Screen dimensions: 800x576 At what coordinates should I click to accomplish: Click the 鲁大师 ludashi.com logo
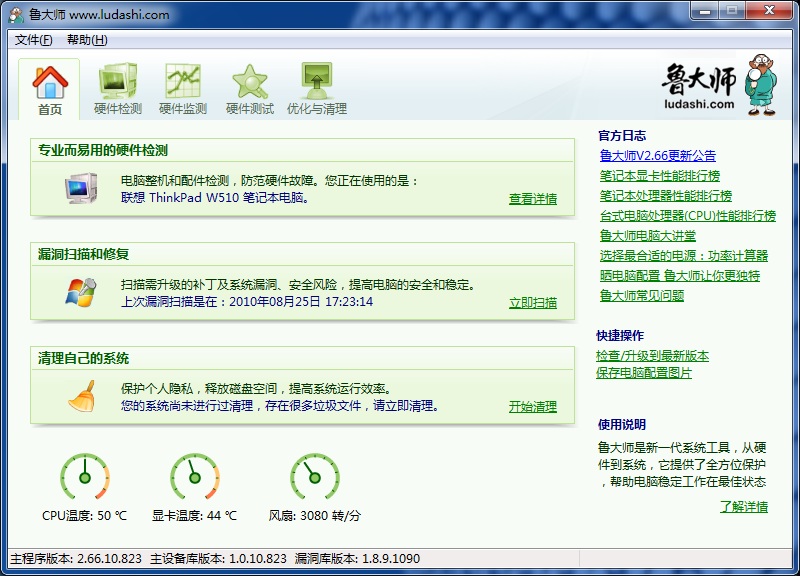click(699, 86)
